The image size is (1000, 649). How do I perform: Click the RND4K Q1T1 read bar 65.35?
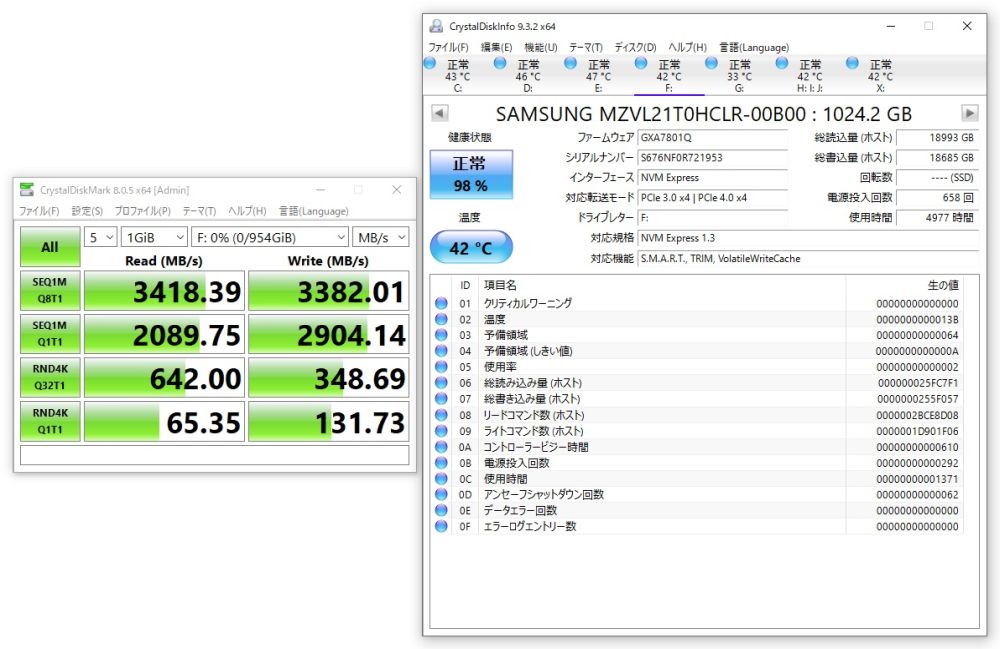point(164,421)
